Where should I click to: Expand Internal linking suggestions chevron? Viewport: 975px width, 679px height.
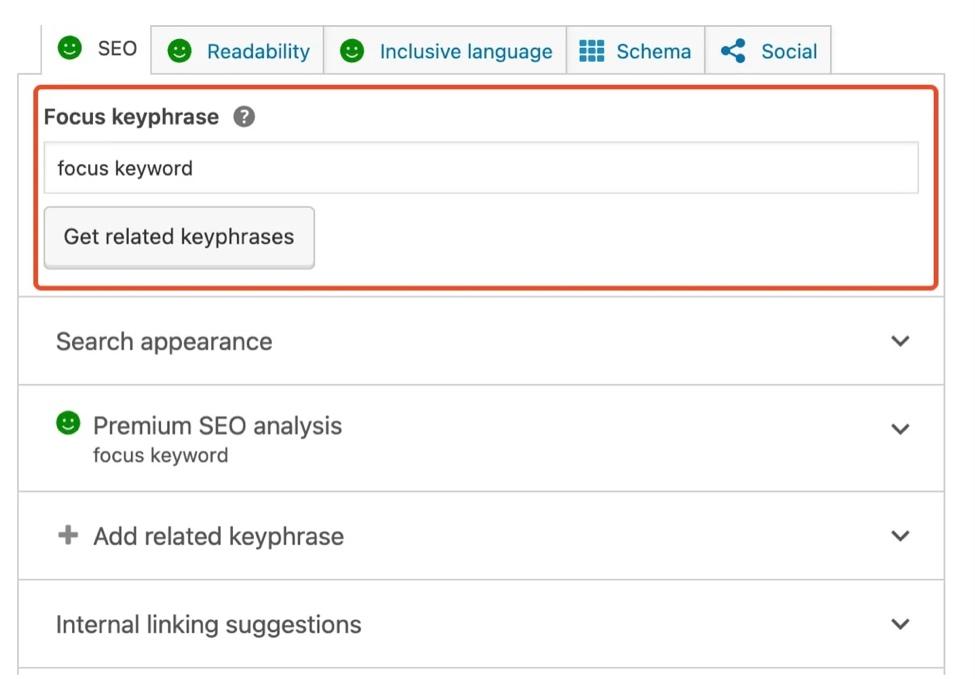(x=900, y=624)
